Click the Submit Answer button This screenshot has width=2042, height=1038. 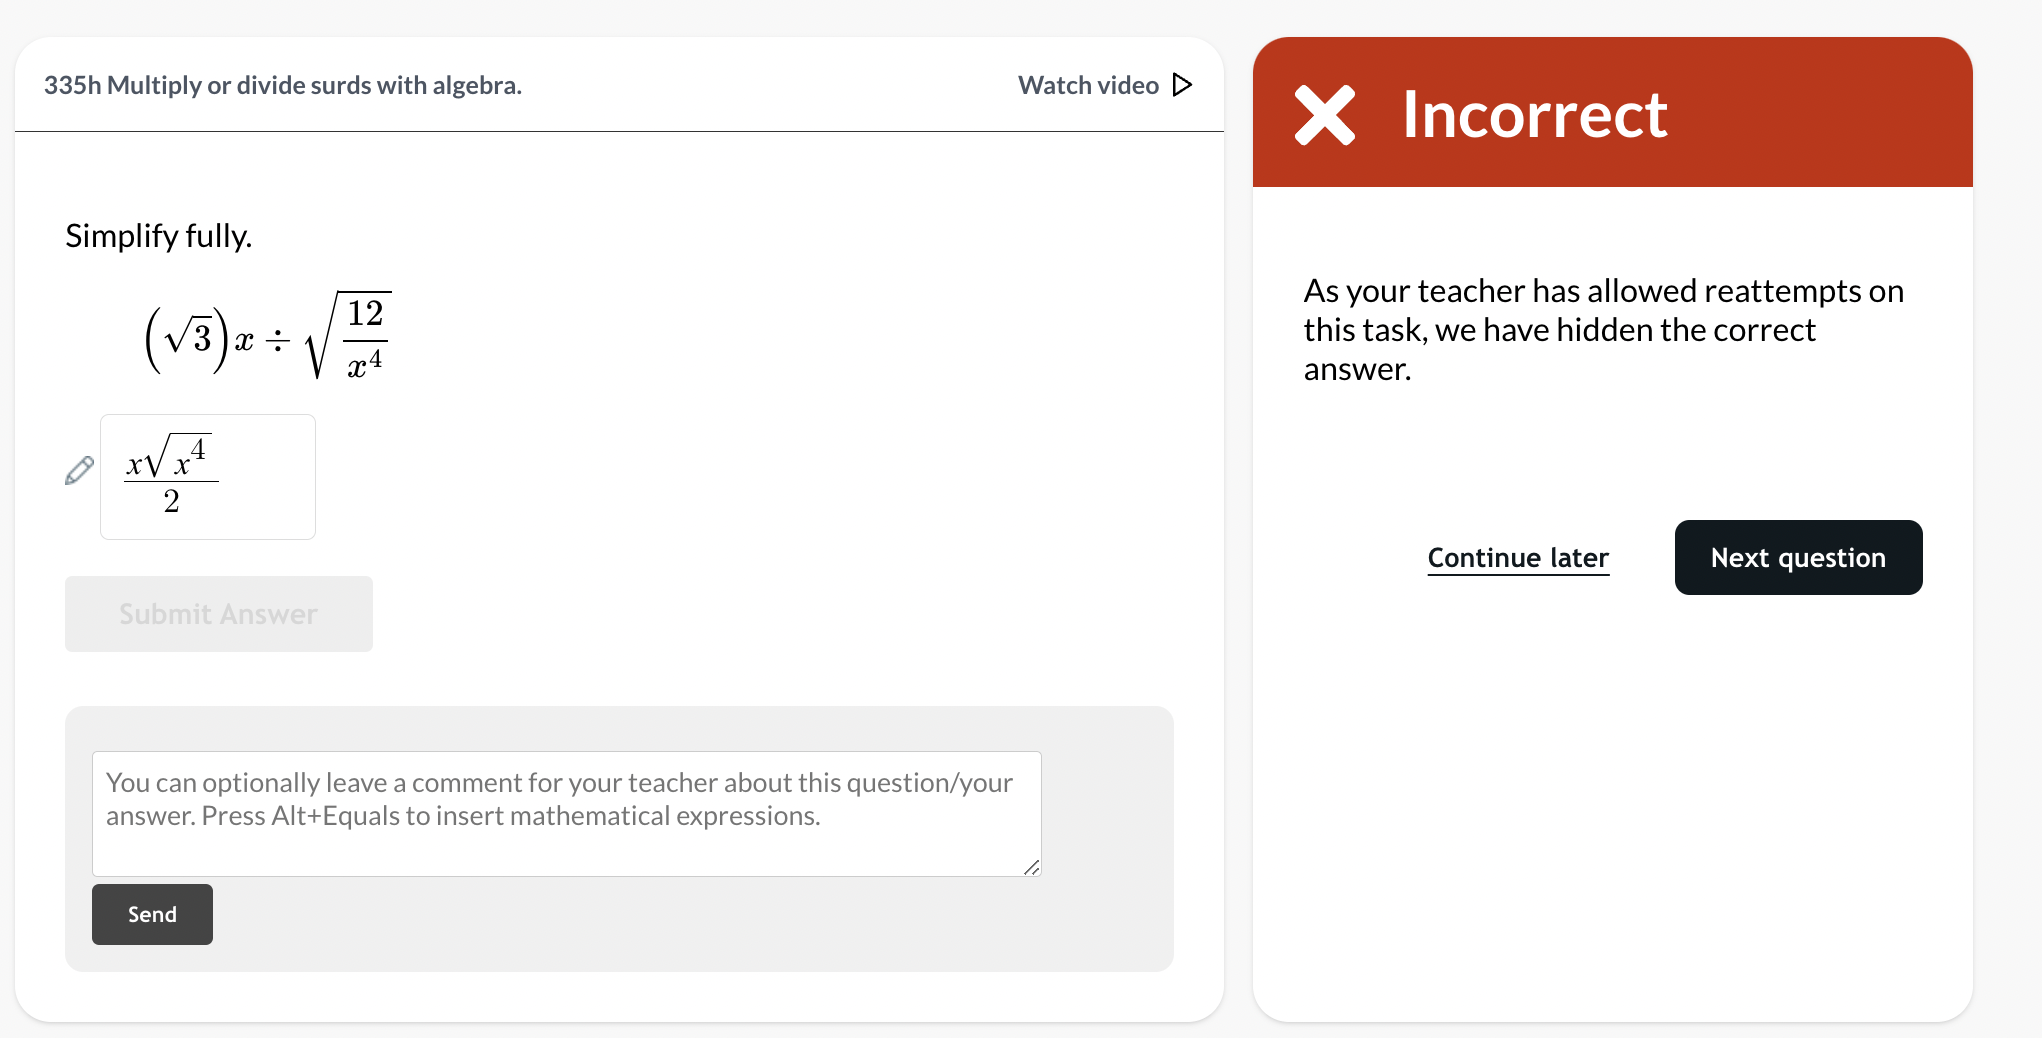(218, 613)
